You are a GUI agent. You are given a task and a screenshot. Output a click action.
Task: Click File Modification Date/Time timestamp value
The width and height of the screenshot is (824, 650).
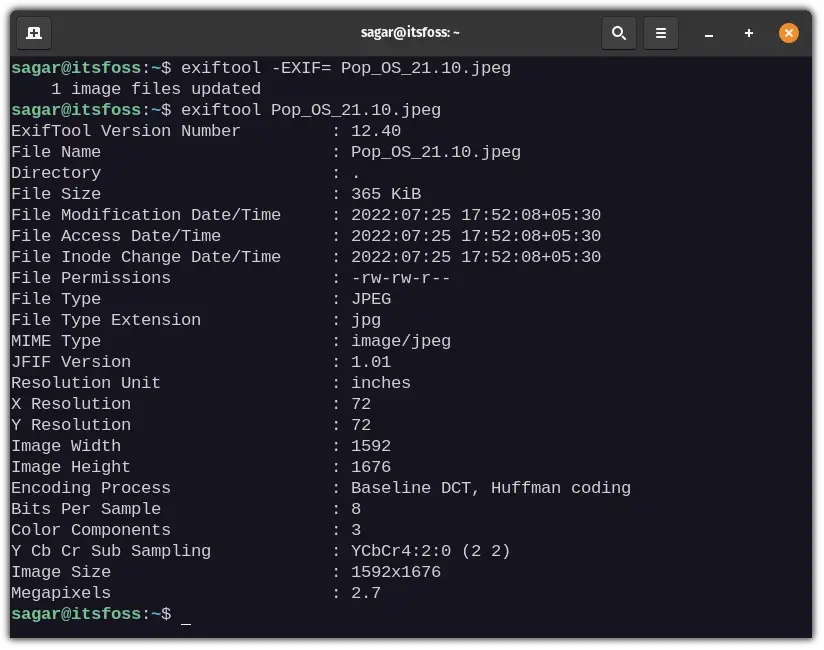coord(476,215)
